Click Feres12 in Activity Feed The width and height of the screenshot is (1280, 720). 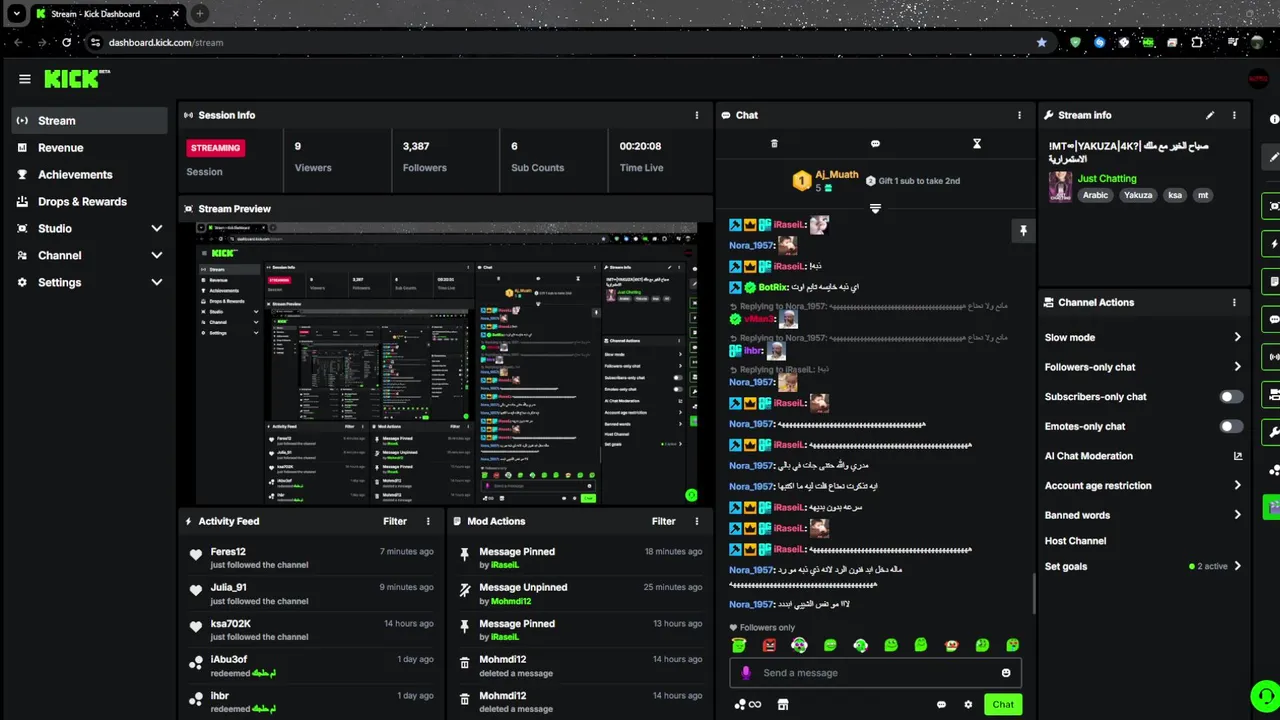tap(228, 552)
